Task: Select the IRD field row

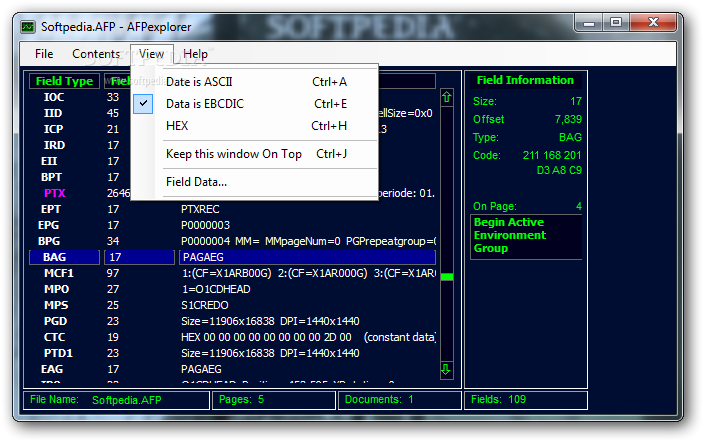Action: [232, 145]
